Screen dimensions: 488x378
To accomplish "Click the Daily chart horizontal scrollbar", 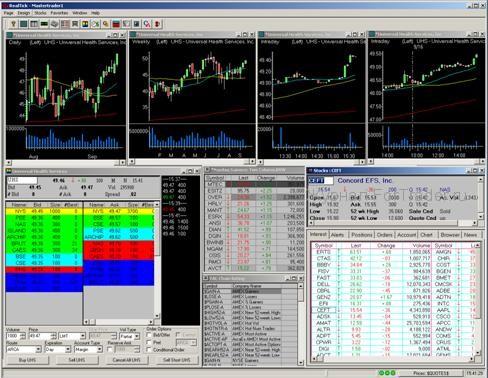I will [65, 162].
